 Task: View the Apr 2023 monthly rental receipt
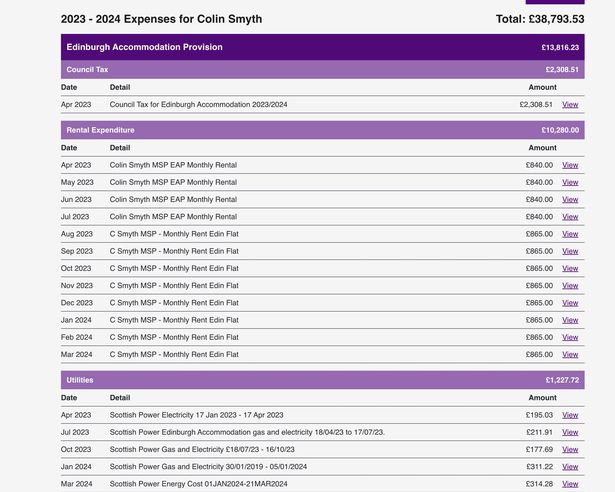point(570,165)
